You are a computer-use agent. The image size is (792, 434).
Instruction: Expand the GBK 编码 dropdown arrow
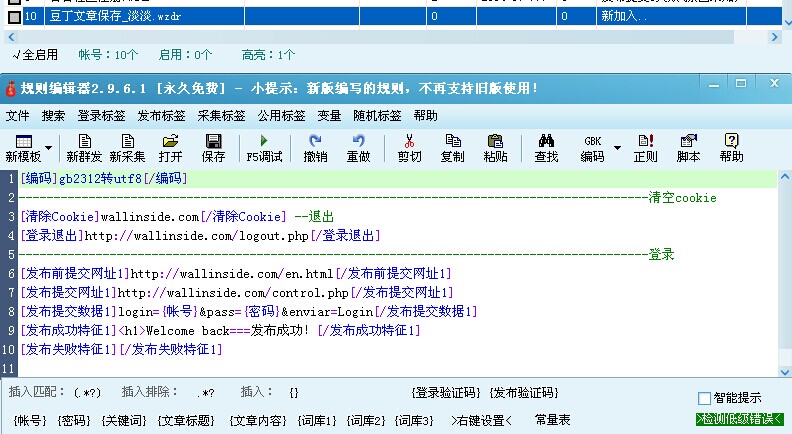(x=617, y=148)
